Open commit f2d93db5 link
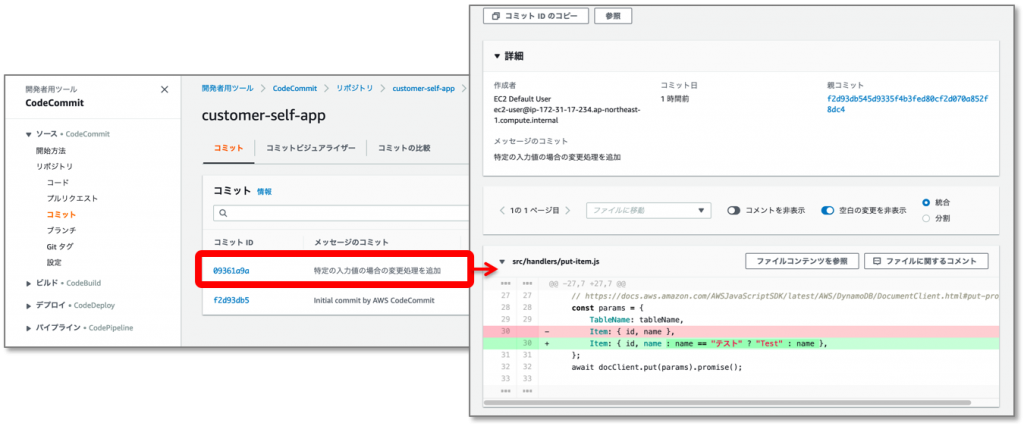 [231, 301]
